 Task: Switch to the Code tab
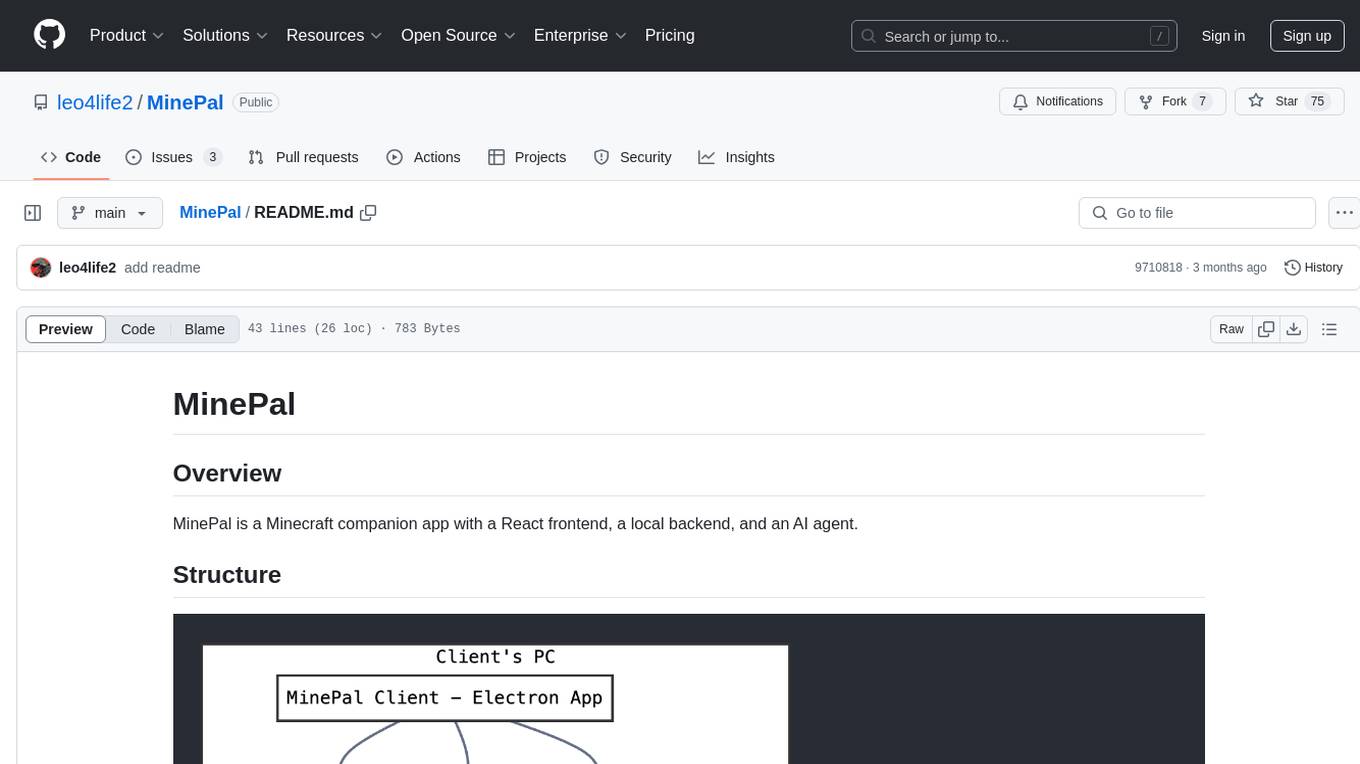click(x=71, y=157)
